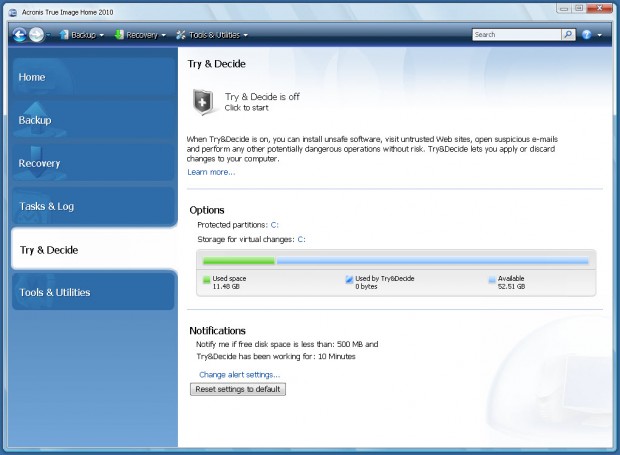Screen dimensions: 620x455
Task: Click '500 MB' free disk space line
Action: (x=287, y=344)
